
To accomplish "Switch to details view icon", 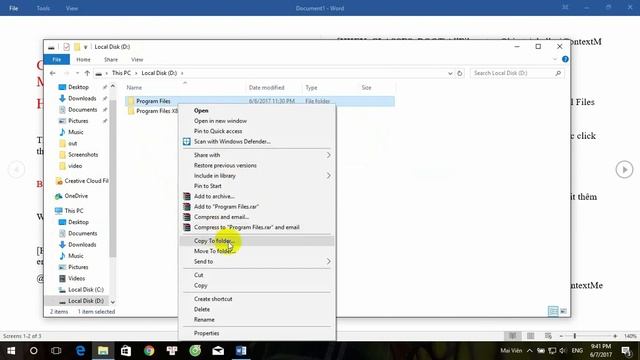I will pyautogui.click(x=553, y=311).
